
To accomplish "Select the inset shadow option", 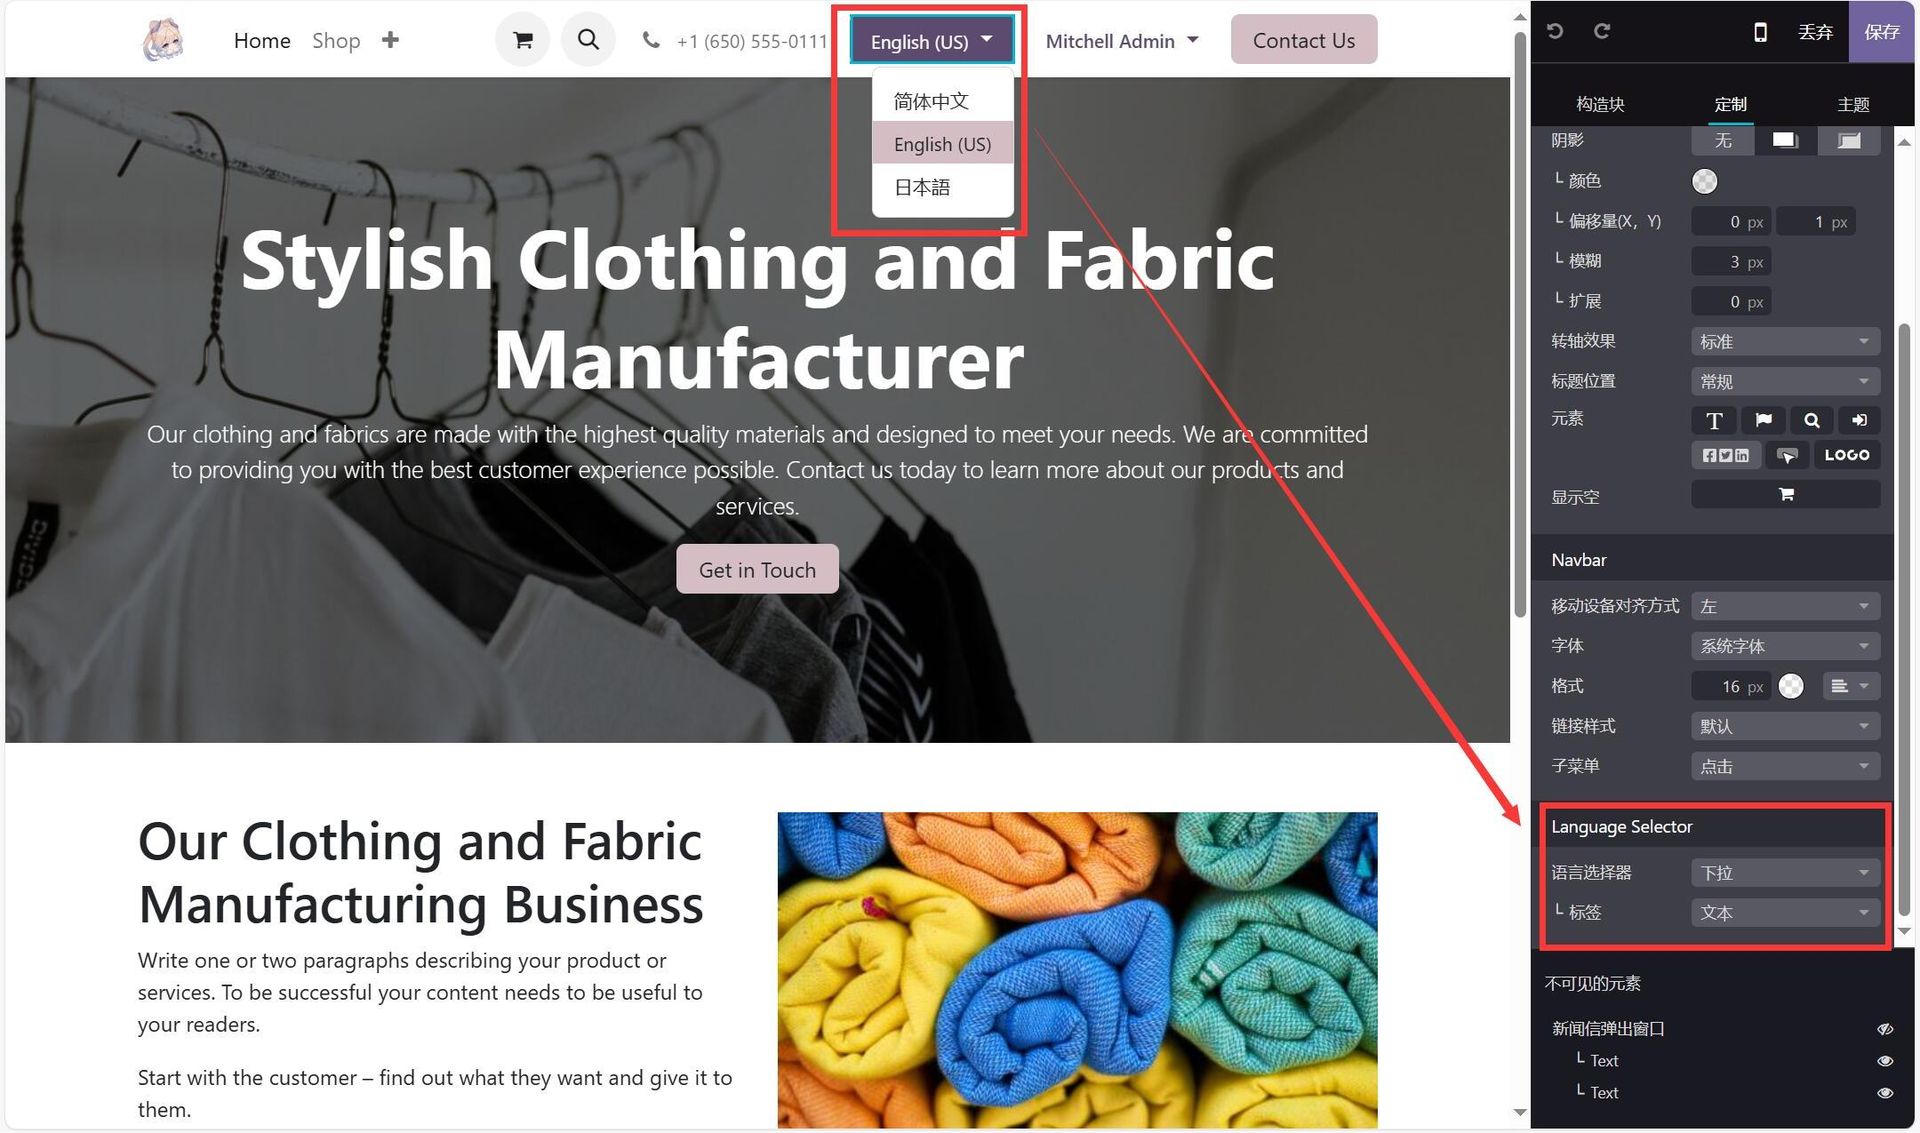I will click(1849, 141).
